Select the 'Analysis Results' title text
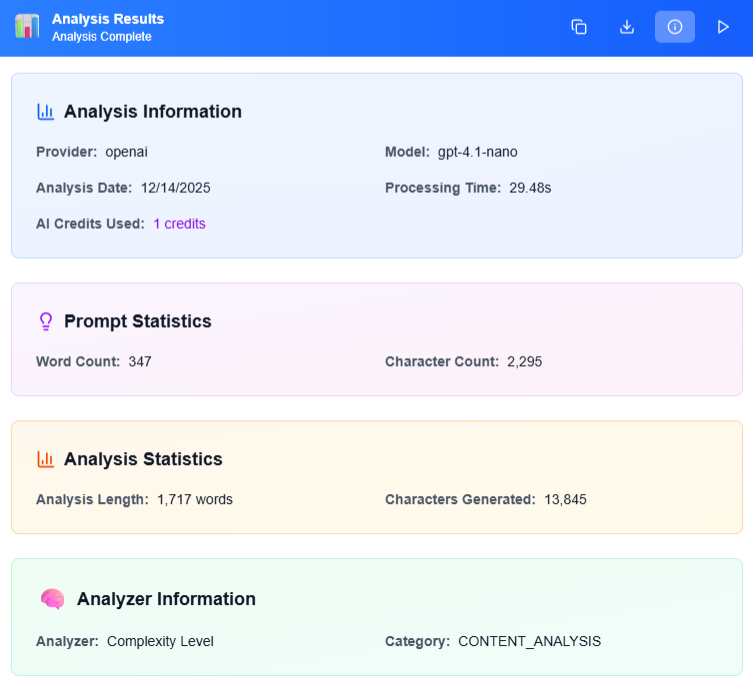This screenshot has height=686, width=753. point(108,19)
